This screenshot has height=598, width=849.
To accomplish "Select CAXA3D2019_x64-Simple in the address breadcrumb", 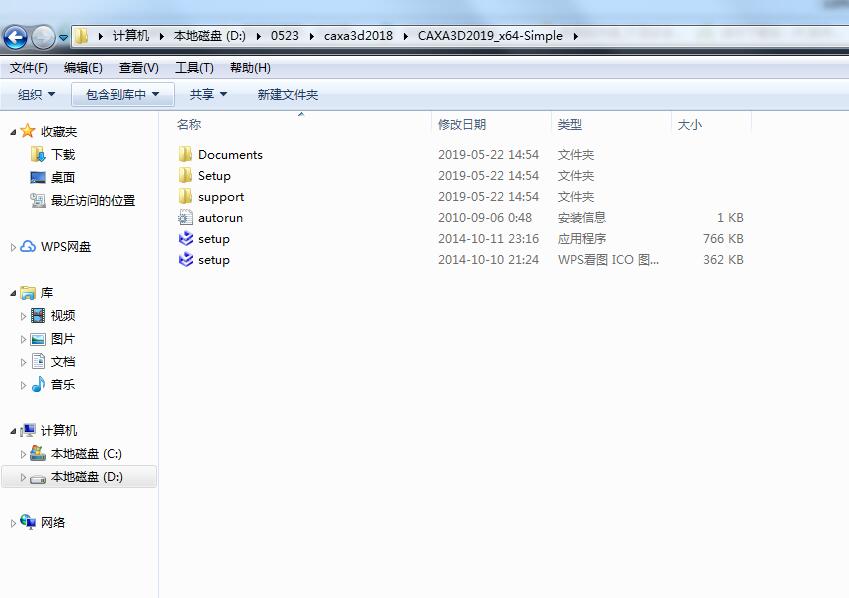I will tap(490, 36).
